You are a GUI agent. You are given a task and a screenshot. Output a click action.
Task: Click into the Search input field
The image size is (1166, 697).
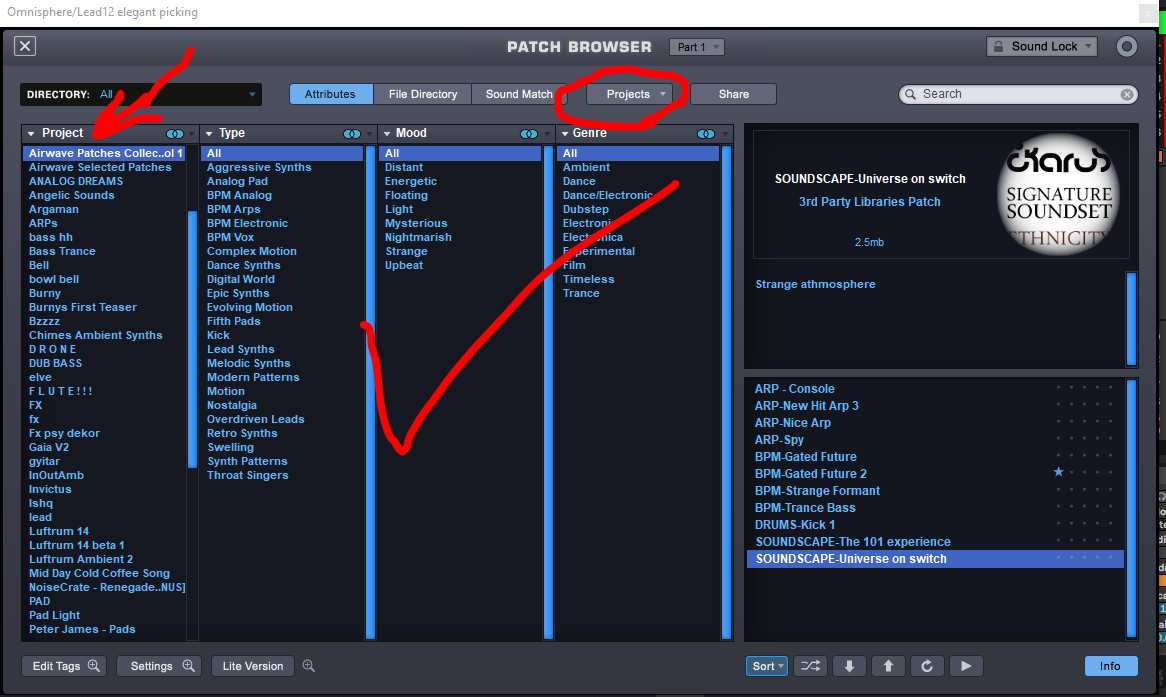[x=1017, y=94]
